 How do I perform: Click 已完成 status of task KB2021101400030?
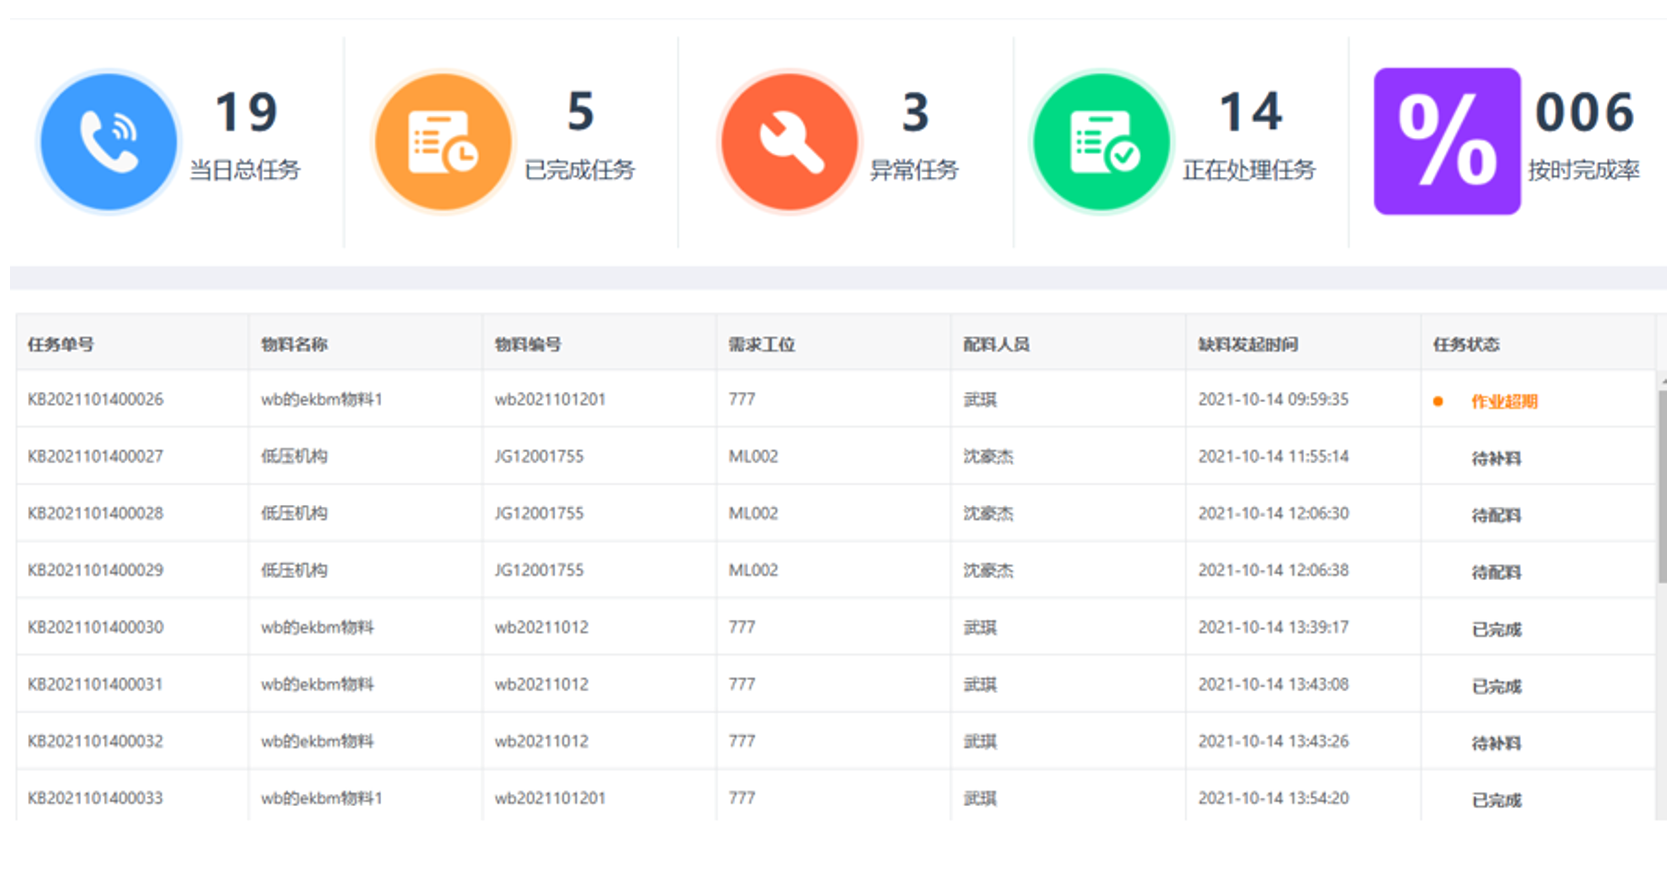[1496, 630]
